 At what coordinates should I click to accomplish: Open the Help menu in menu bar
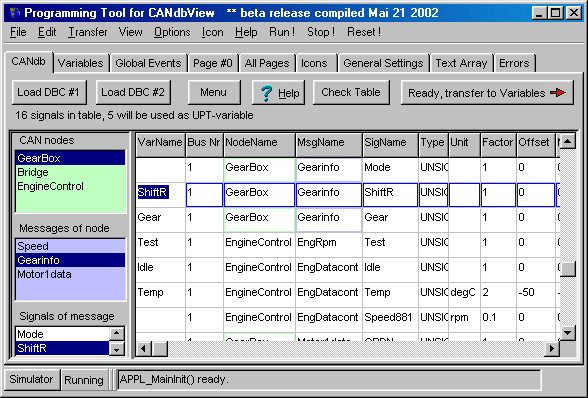pyautogui.click(x=246, y=32)
